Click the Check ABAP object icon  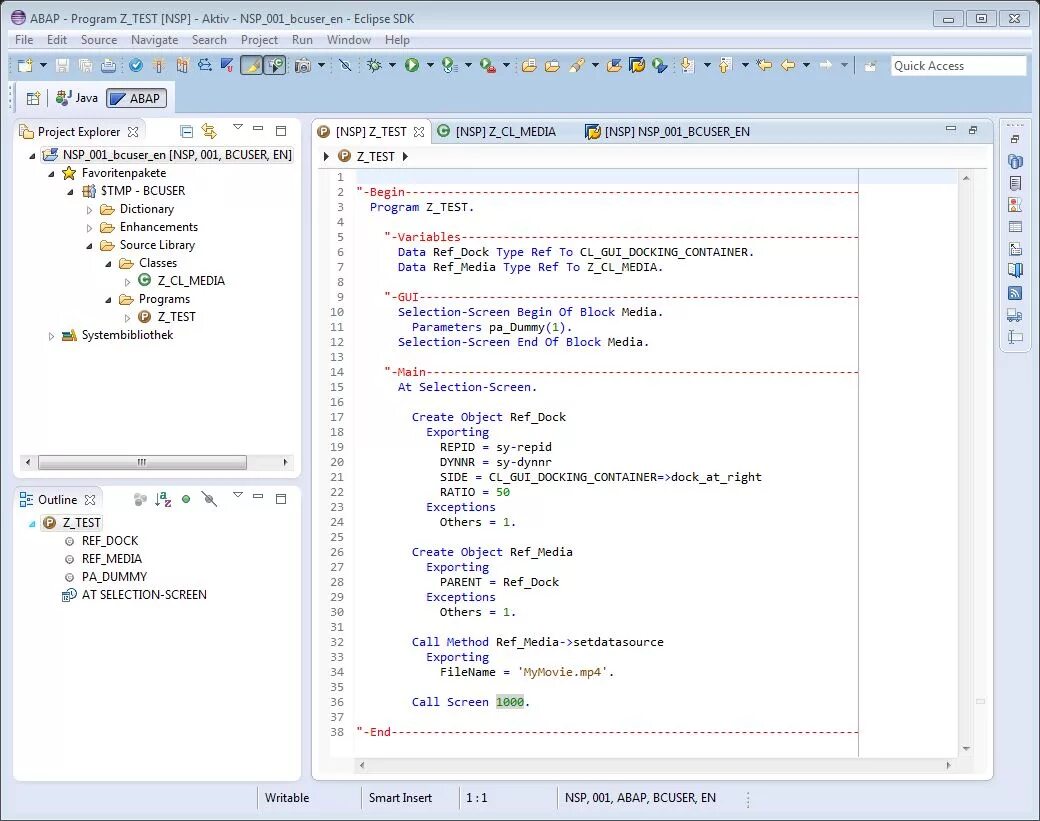136,65
